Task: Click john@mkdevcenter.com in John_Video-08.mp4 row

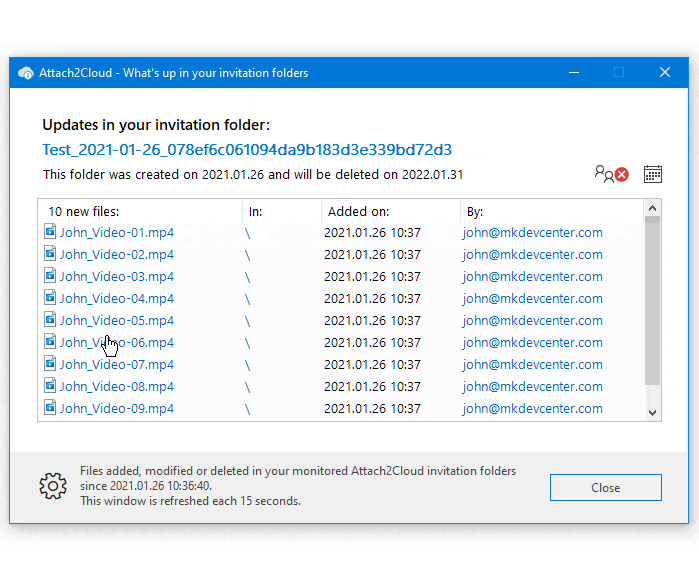Action: click(532, 387)
